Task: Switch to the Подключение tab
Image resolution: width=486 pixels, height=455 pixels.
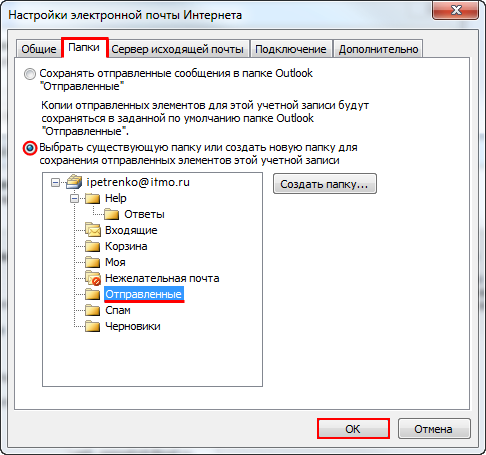Action: [291, 49]
